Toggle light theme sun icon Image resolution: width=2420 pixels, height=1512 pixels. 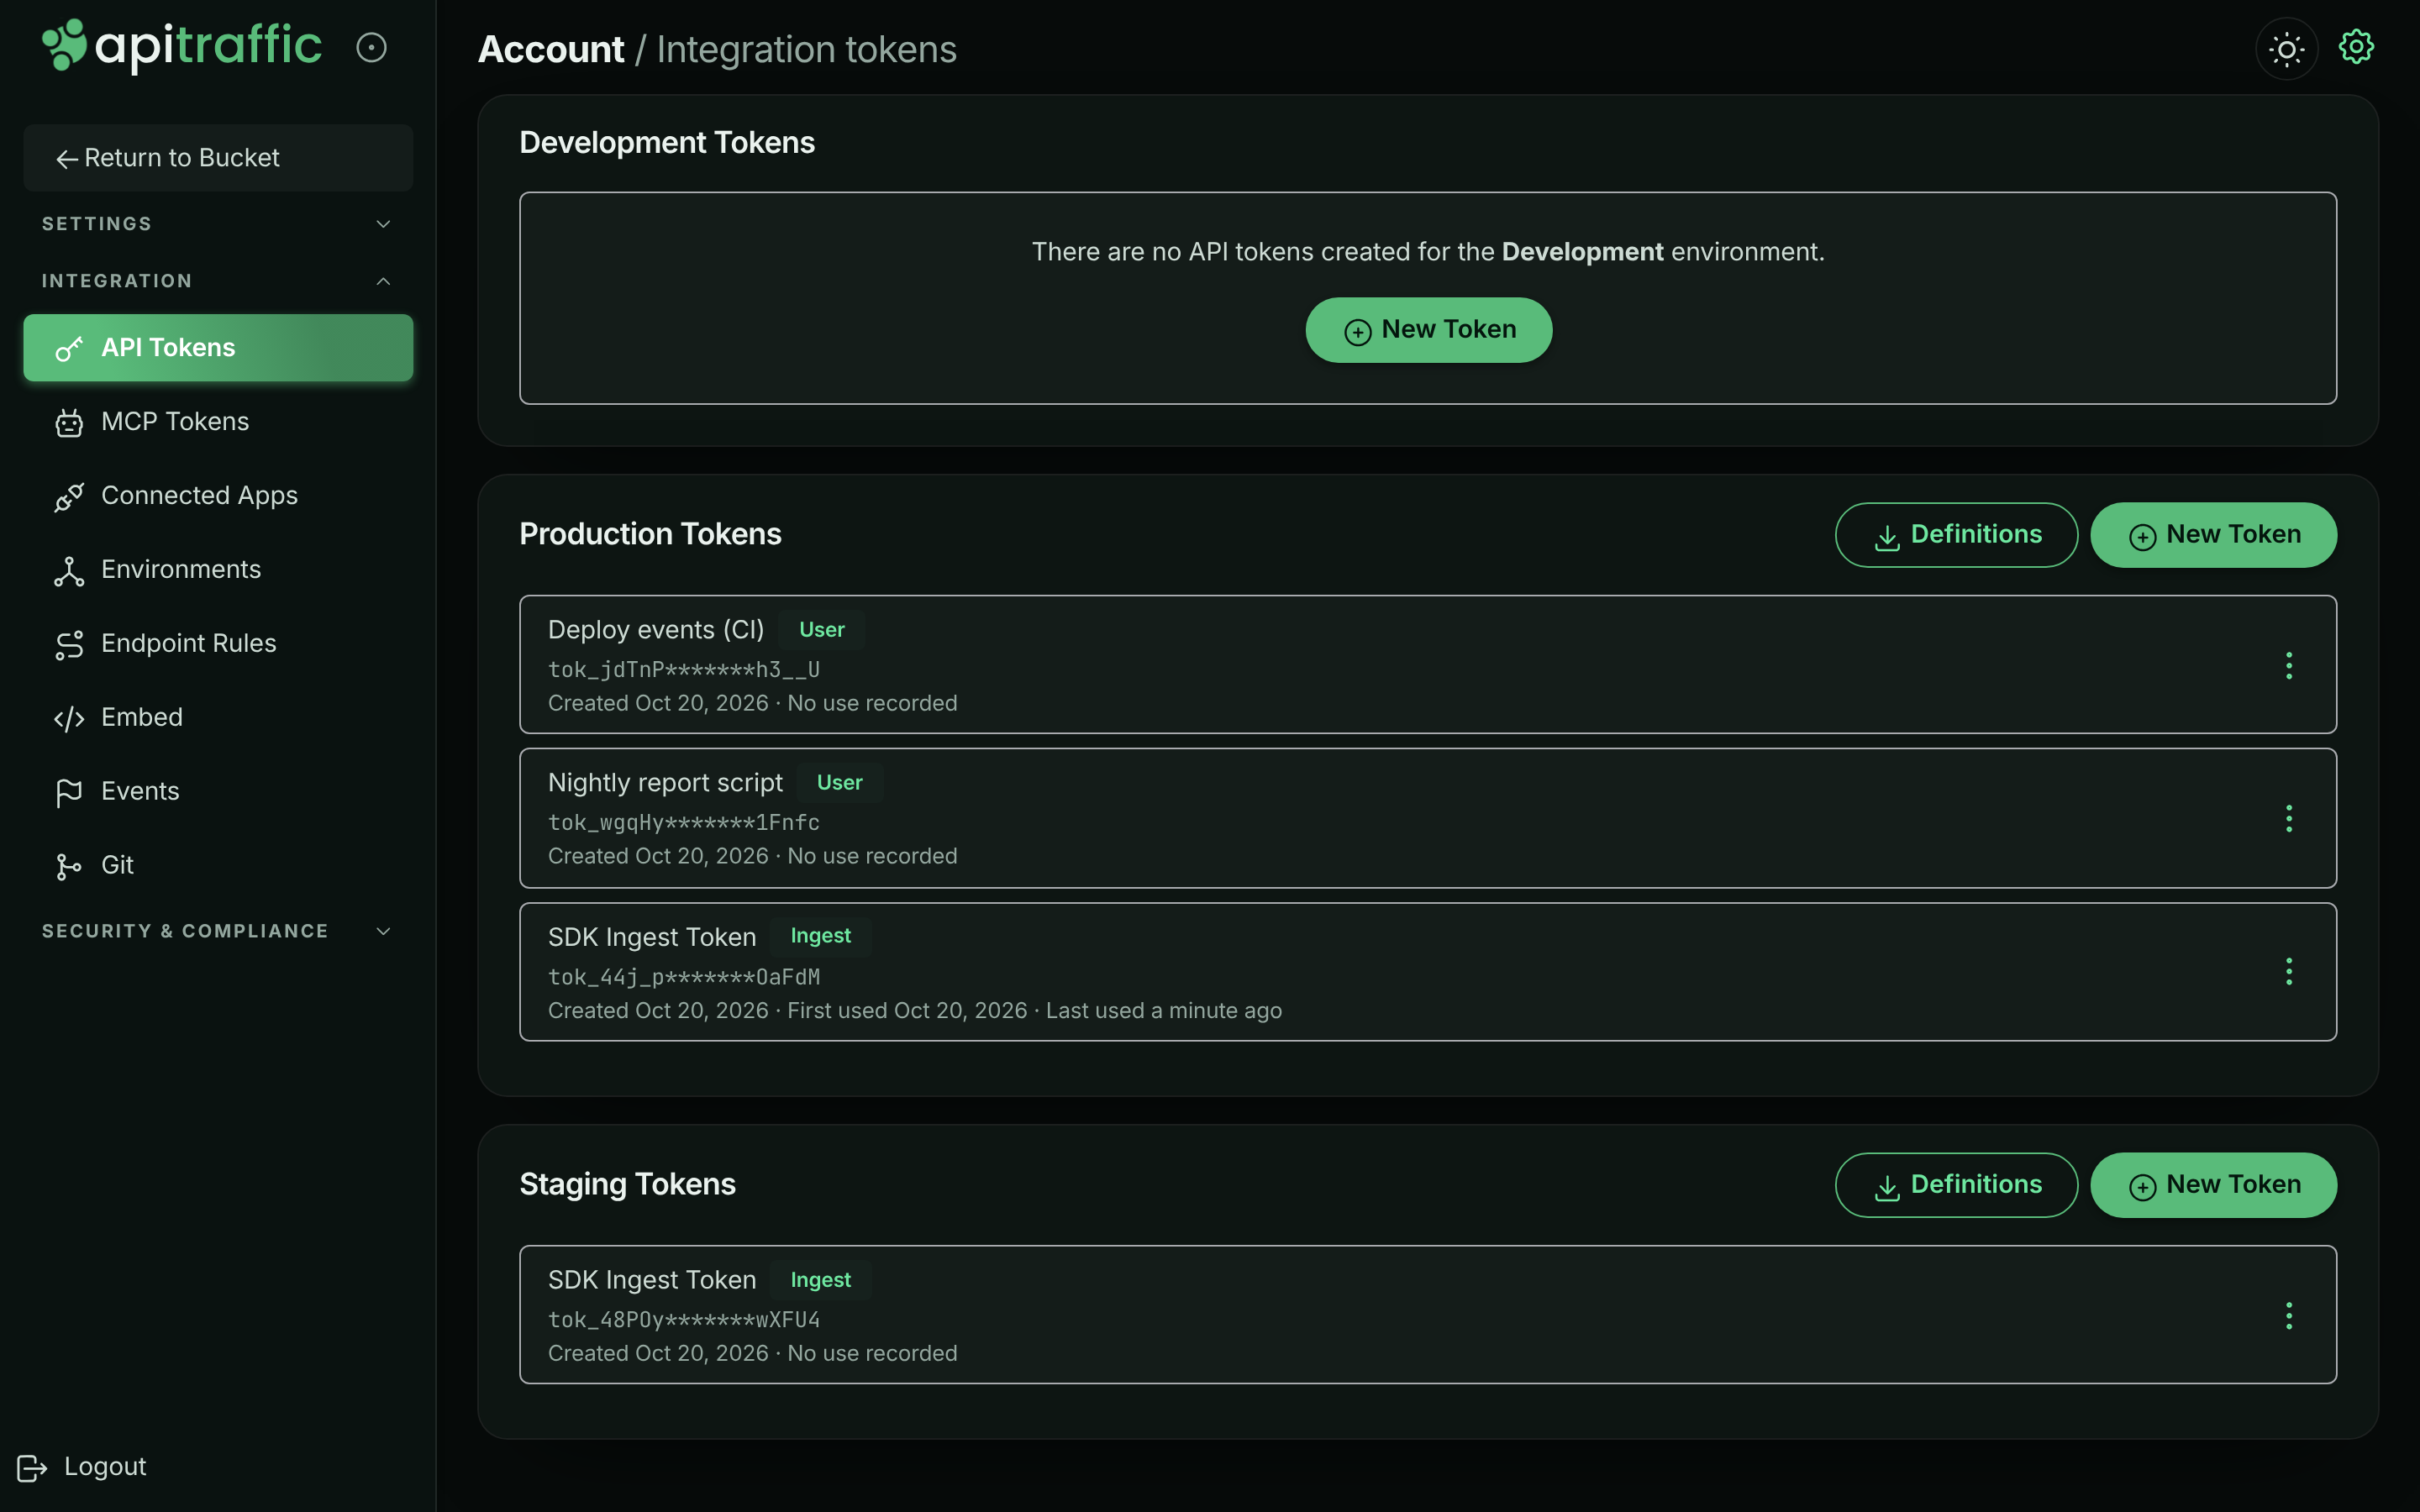2286,49
